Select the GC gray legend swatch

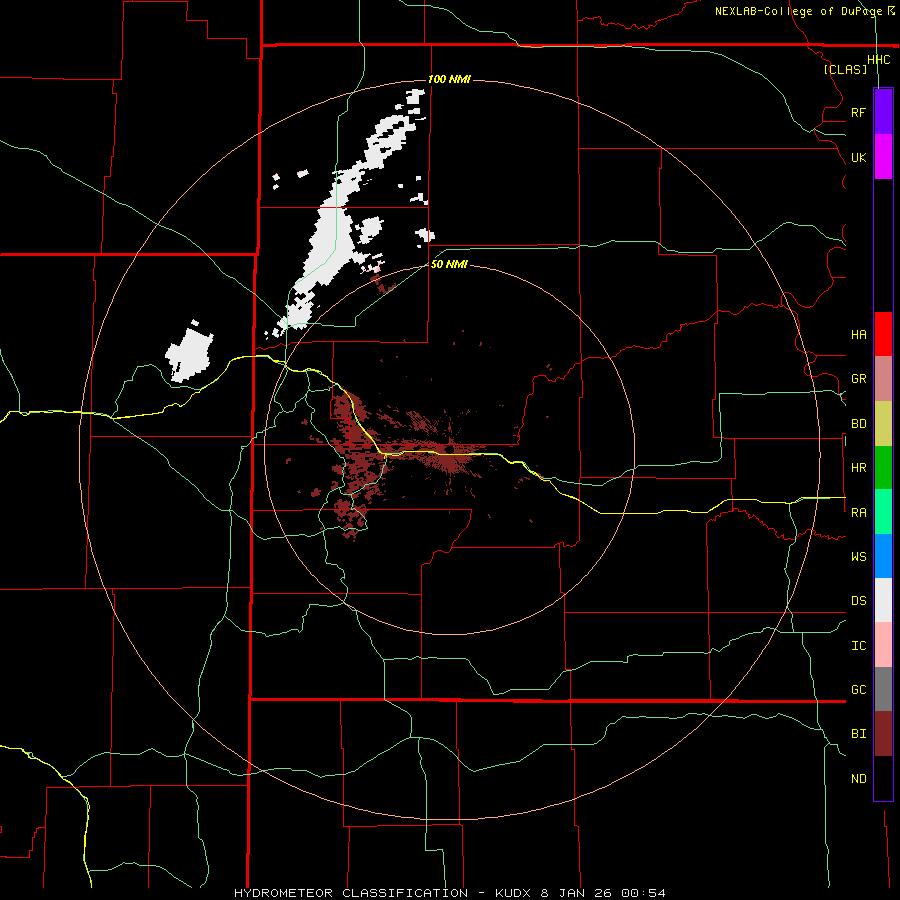pos(883,689)
